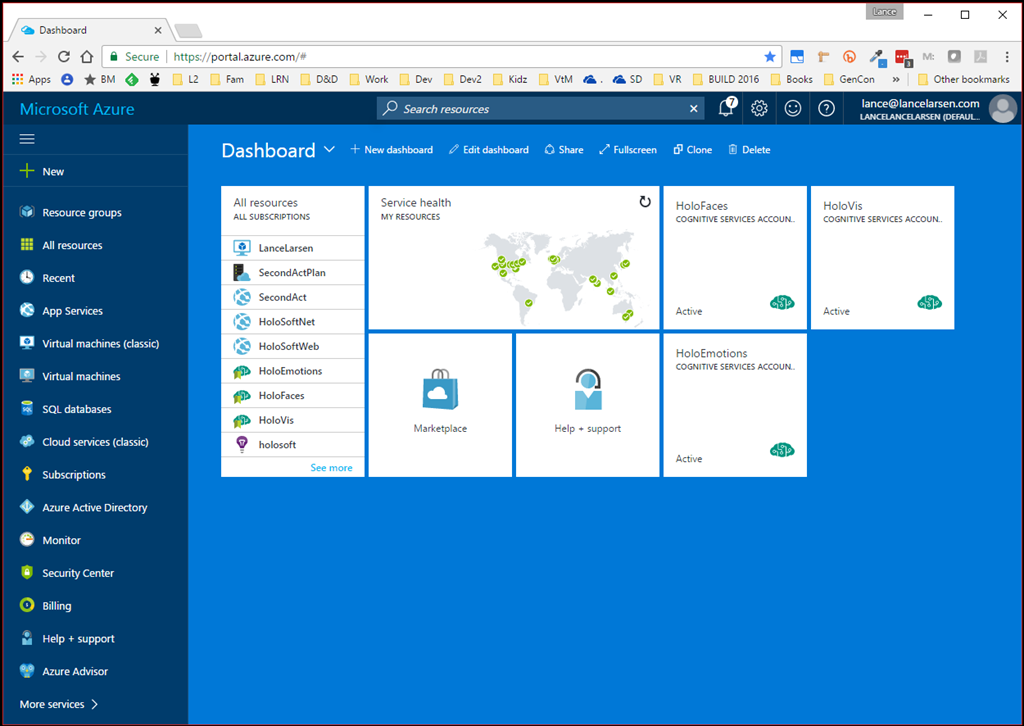Open Azure Advisor in sidebar
1024x726 pixels.
pos(74,671)
